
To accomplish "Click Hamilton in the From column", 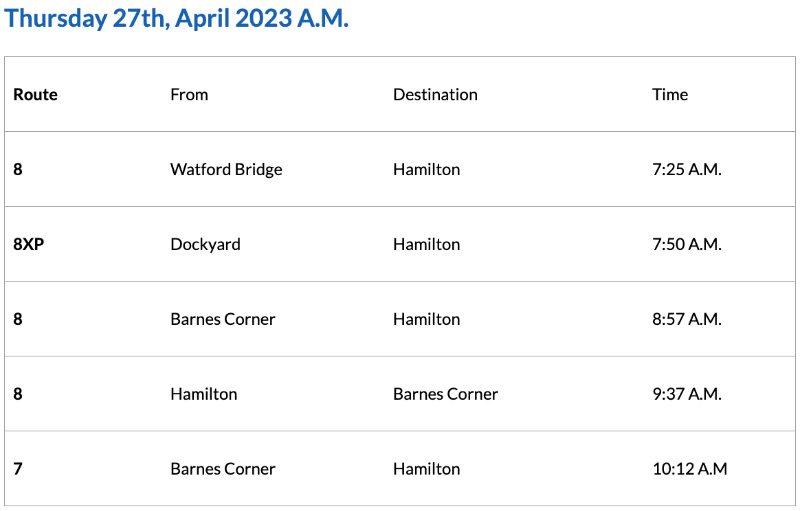I will (x=204, y=394).
